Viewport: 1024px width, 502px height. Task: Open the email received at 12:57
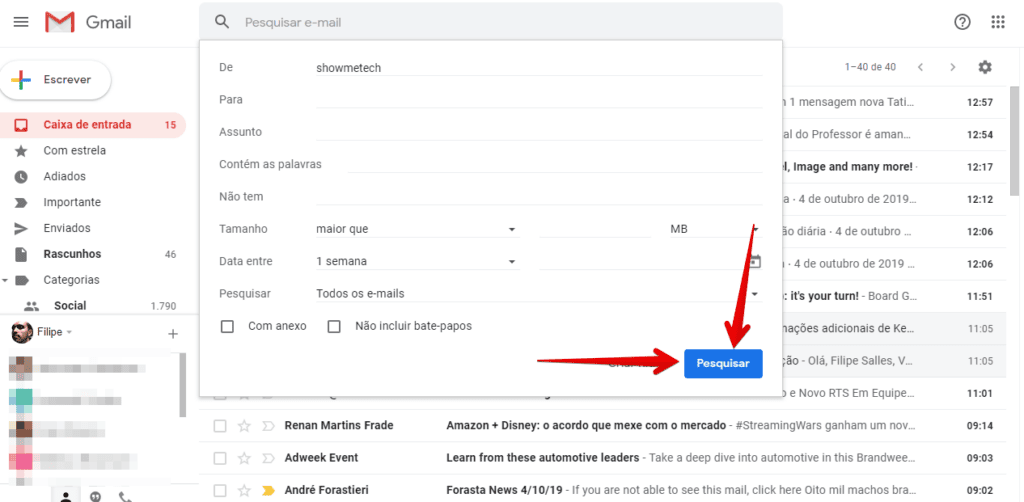click(895, 102)
